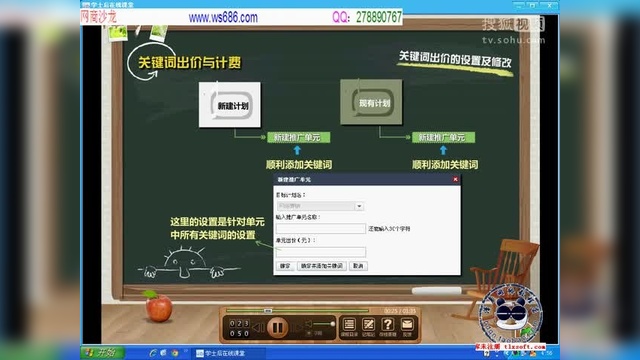This screenshot has height=360, width=640.
Task: Click 新建推广单元 label under 现有计划
Action: pyautogui.click(x=444, y=138)
